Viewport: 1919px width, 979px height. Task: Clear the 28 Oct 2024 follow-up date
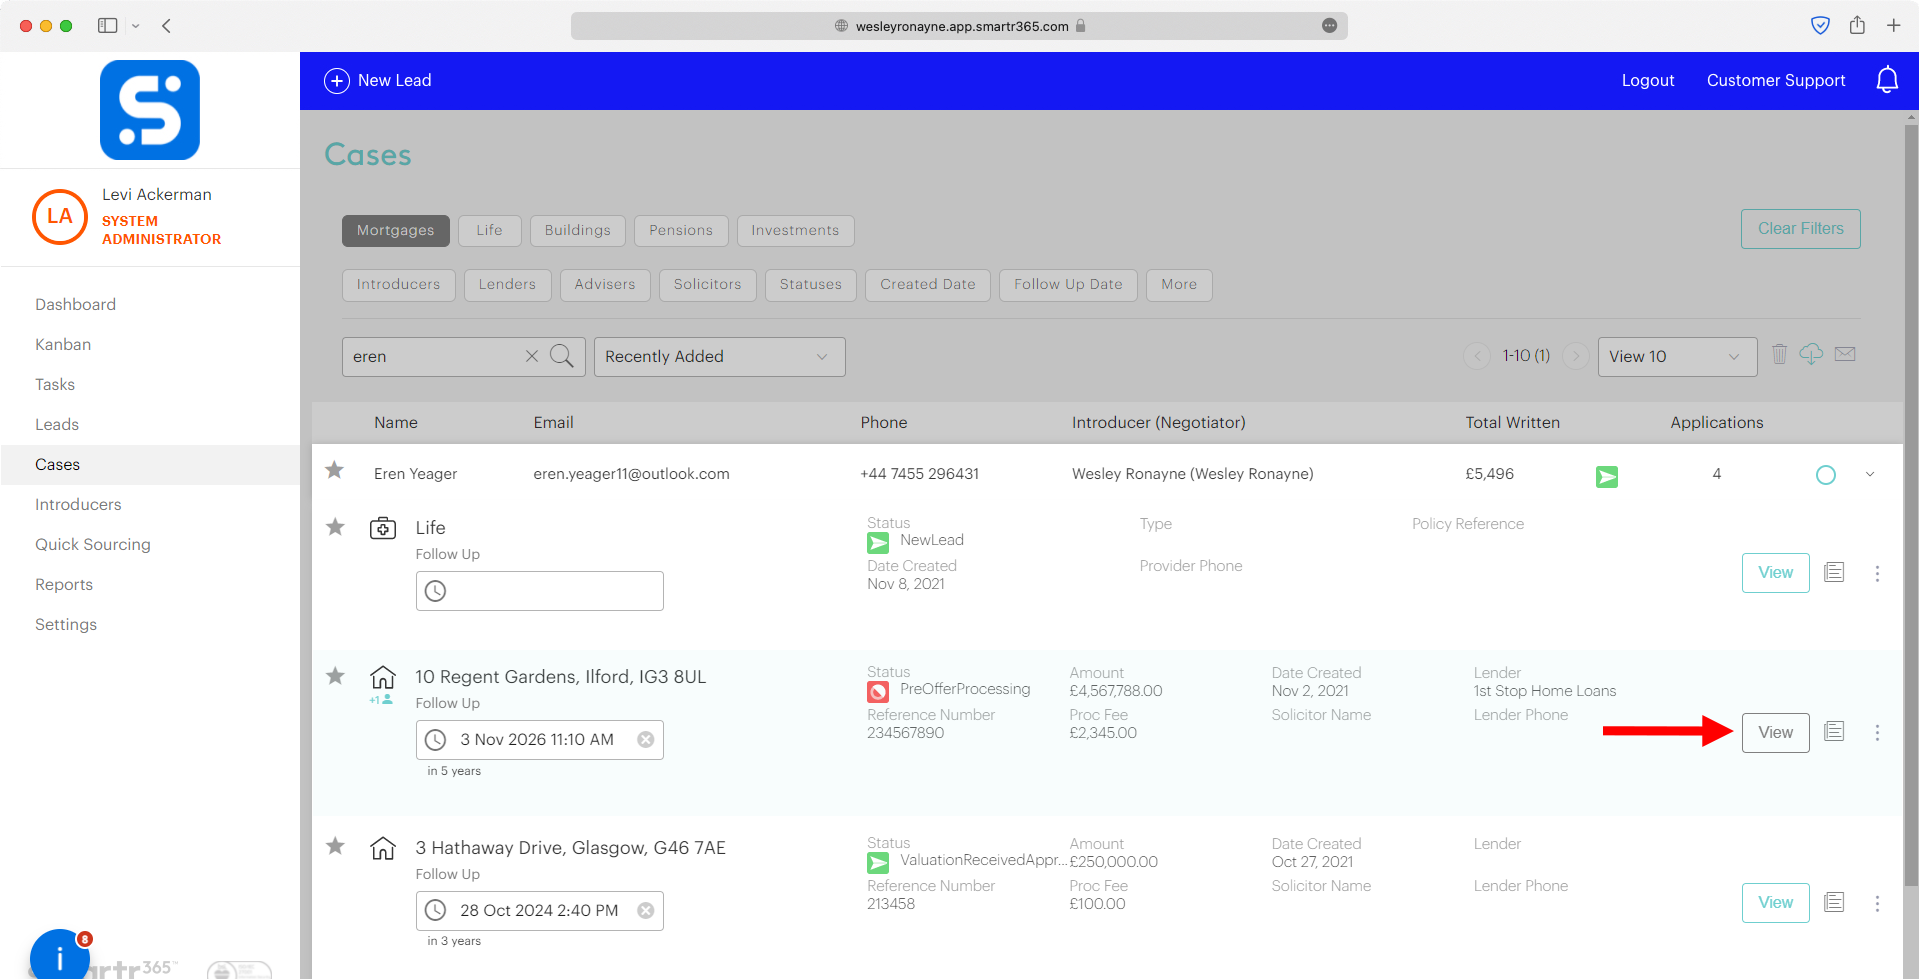point(646,910)
